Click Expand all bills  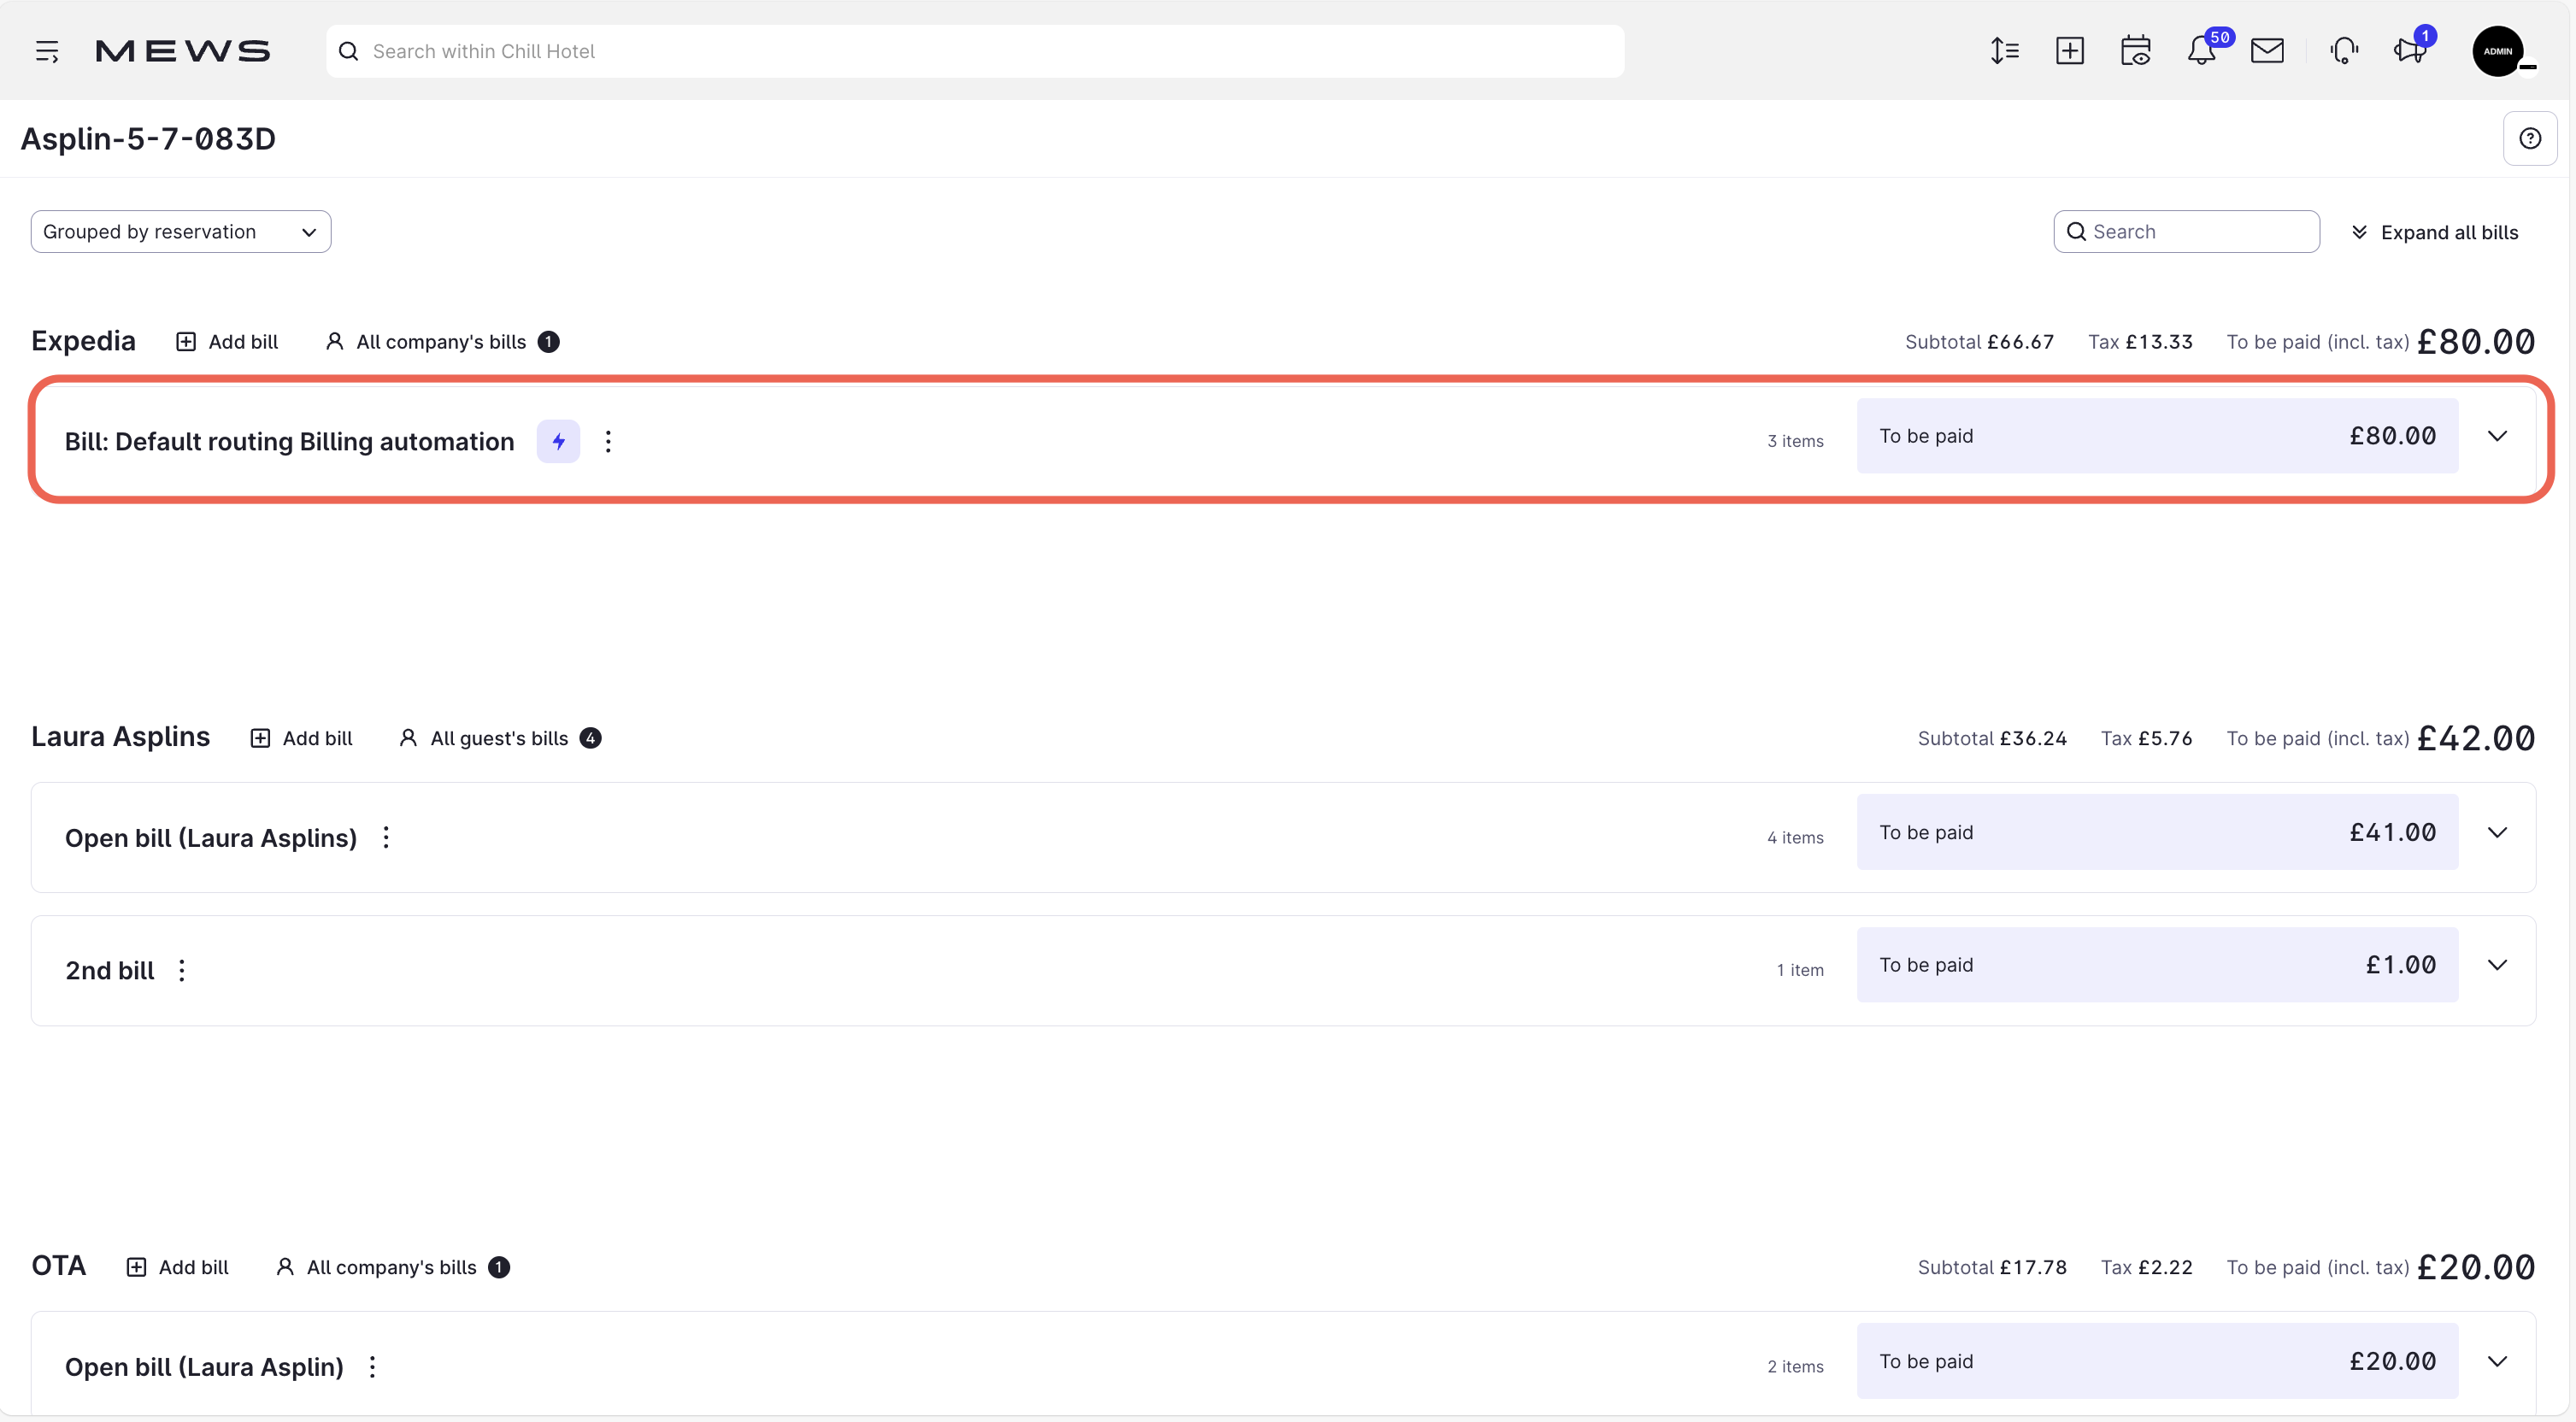[2436, 231]
